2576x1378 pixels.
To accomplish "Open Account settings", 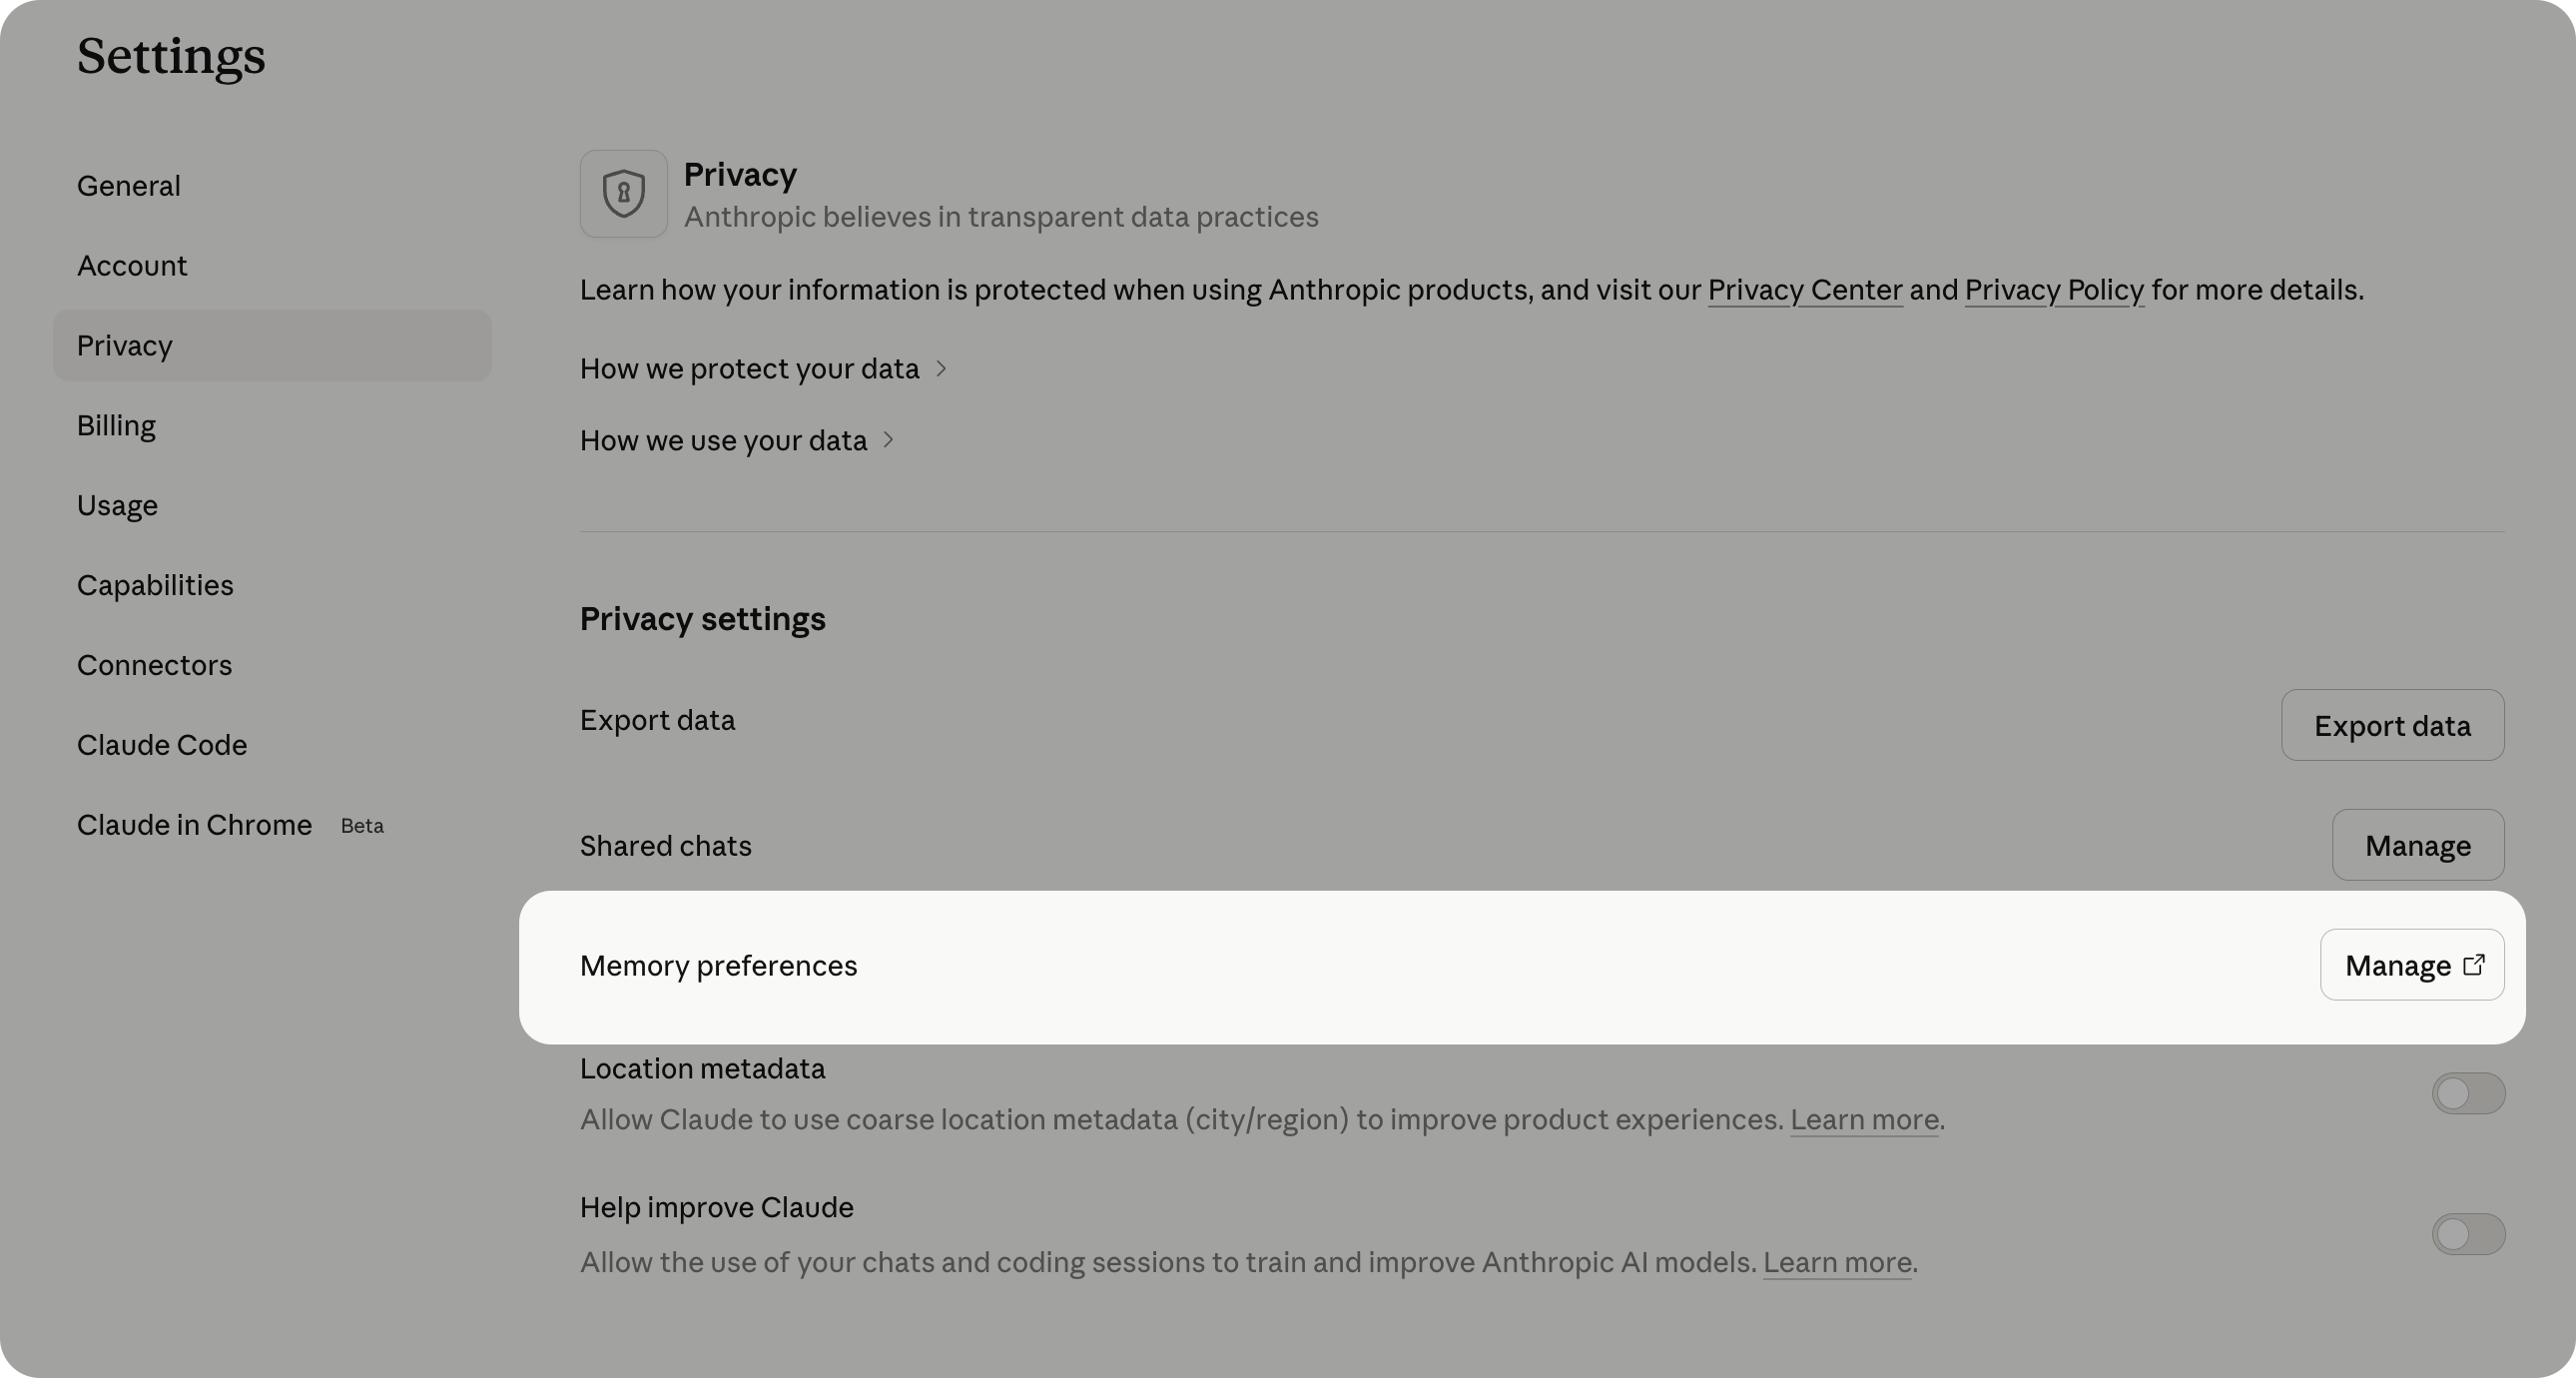I will pos(132,265).
